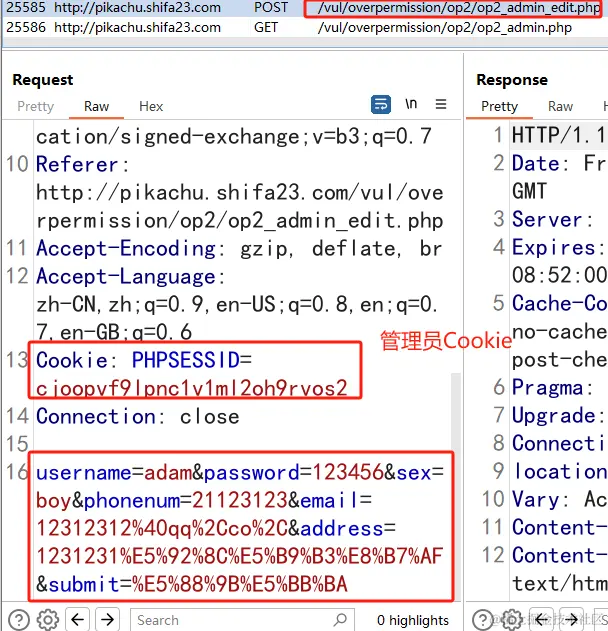Select history row 25586 GET request
Screen dimensions: 608x631
(x=304, y=27)
